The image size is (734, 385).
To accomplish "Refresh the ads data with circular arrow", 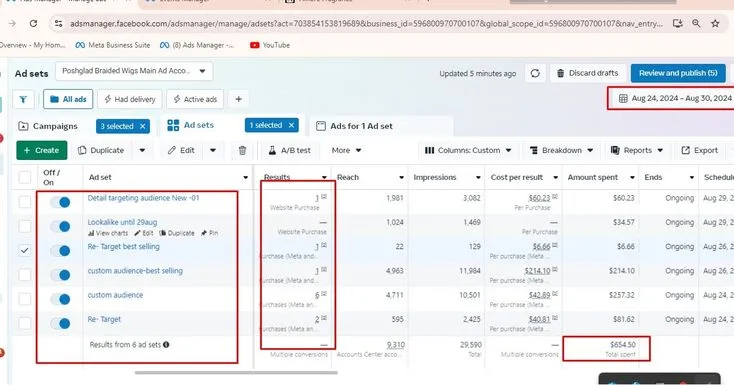I will (x=535, y=74).
